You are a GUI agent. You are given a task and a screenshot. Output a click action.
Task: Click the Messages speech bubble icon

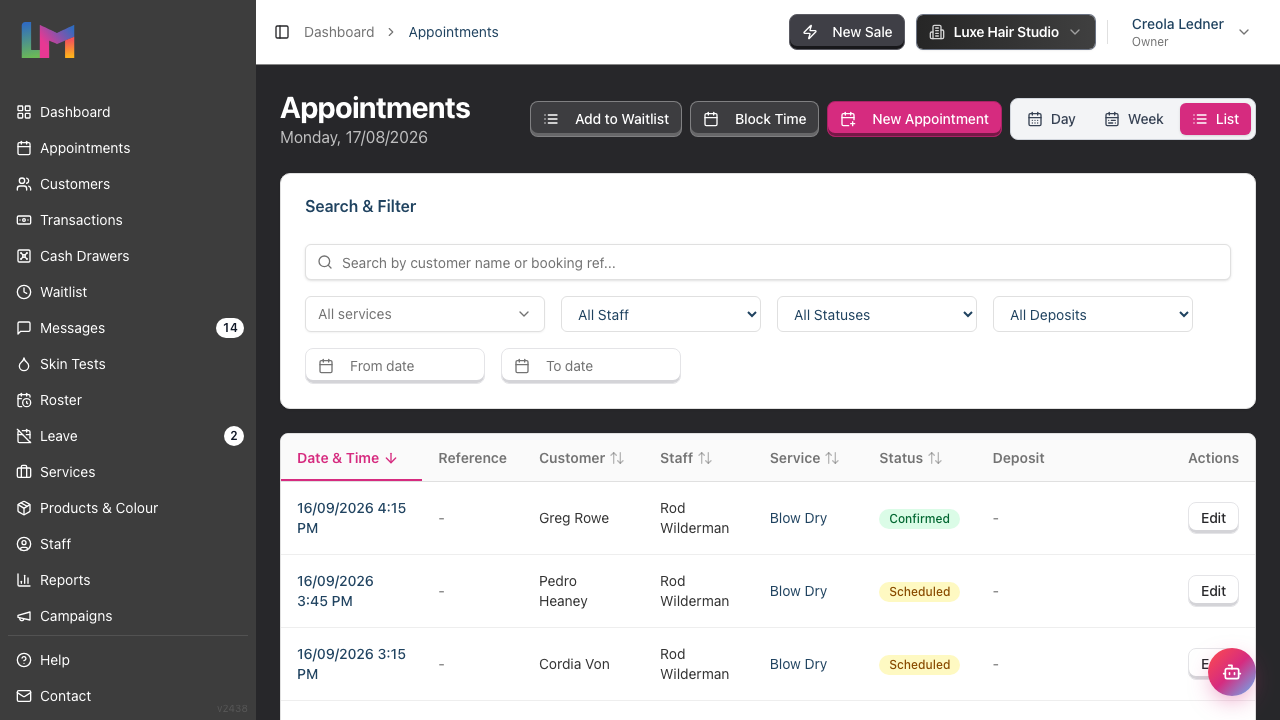[24, 328]
